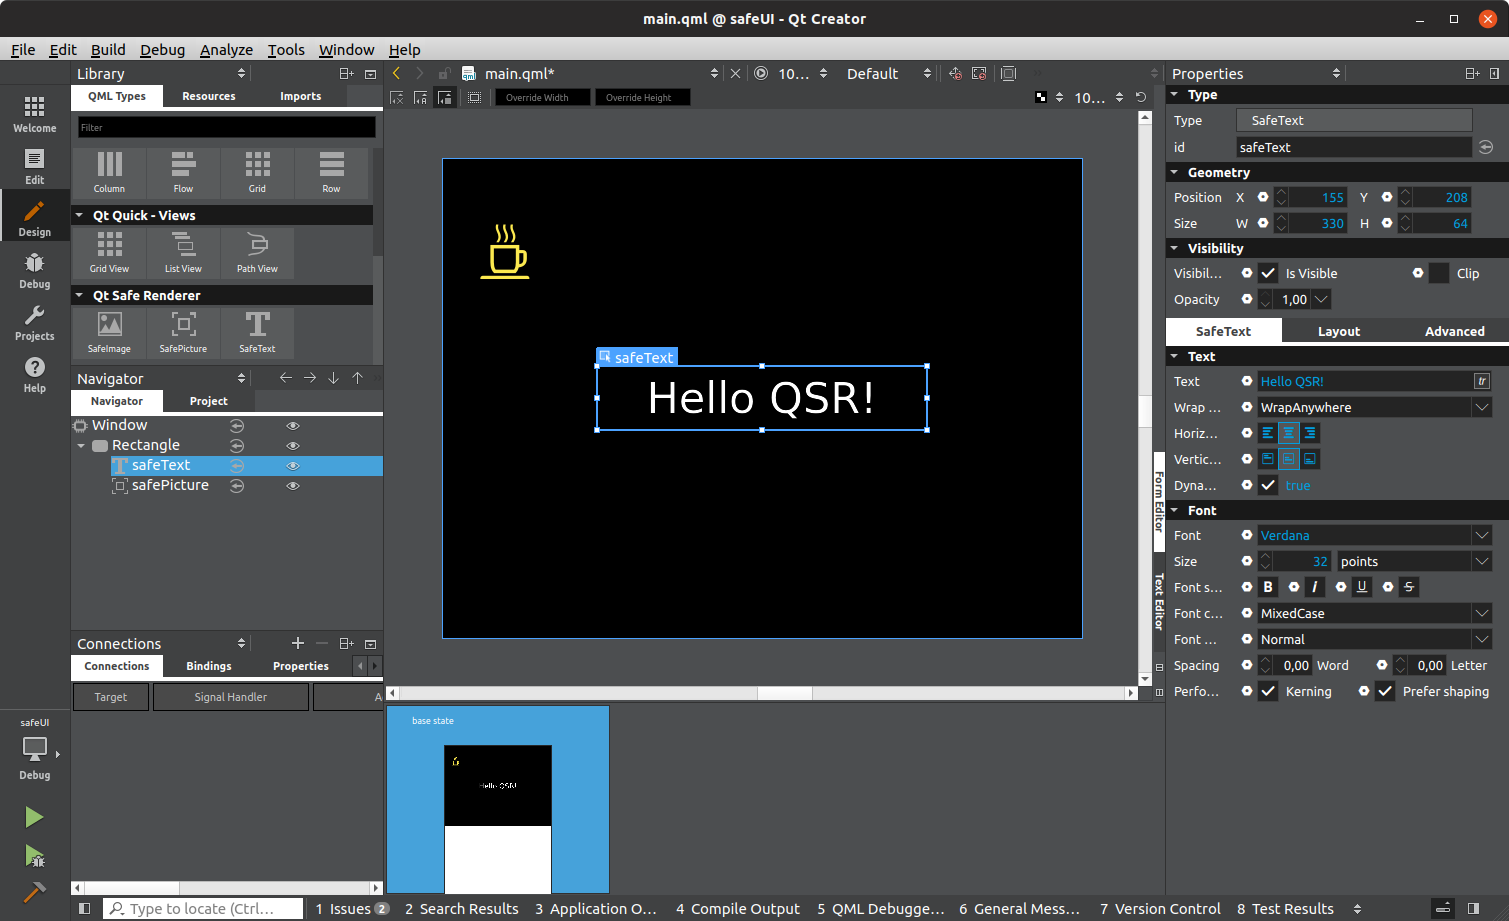Collapse the Qt Safe Renderer section
Image resolution: width=1509 pixels, height=921 pixels.
(79, 296)
